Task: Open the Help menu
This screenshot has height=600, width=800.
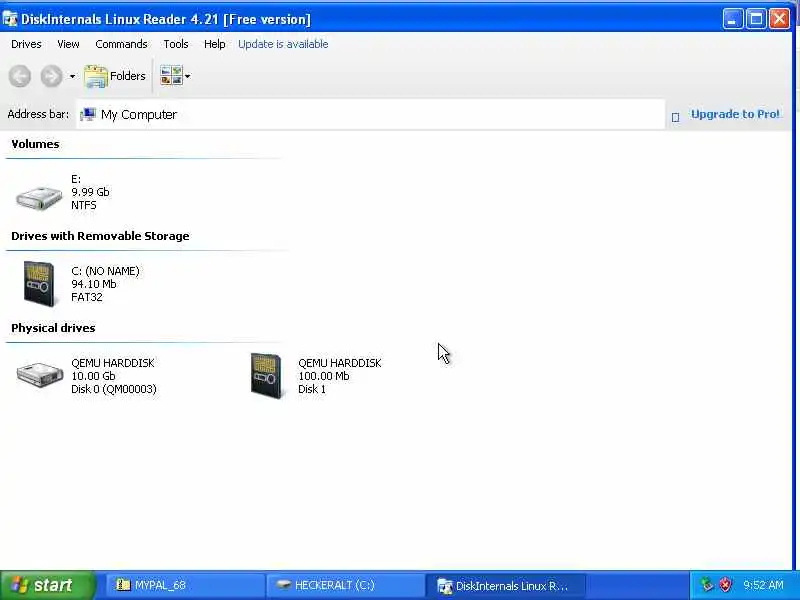Action: coord(214,44)
